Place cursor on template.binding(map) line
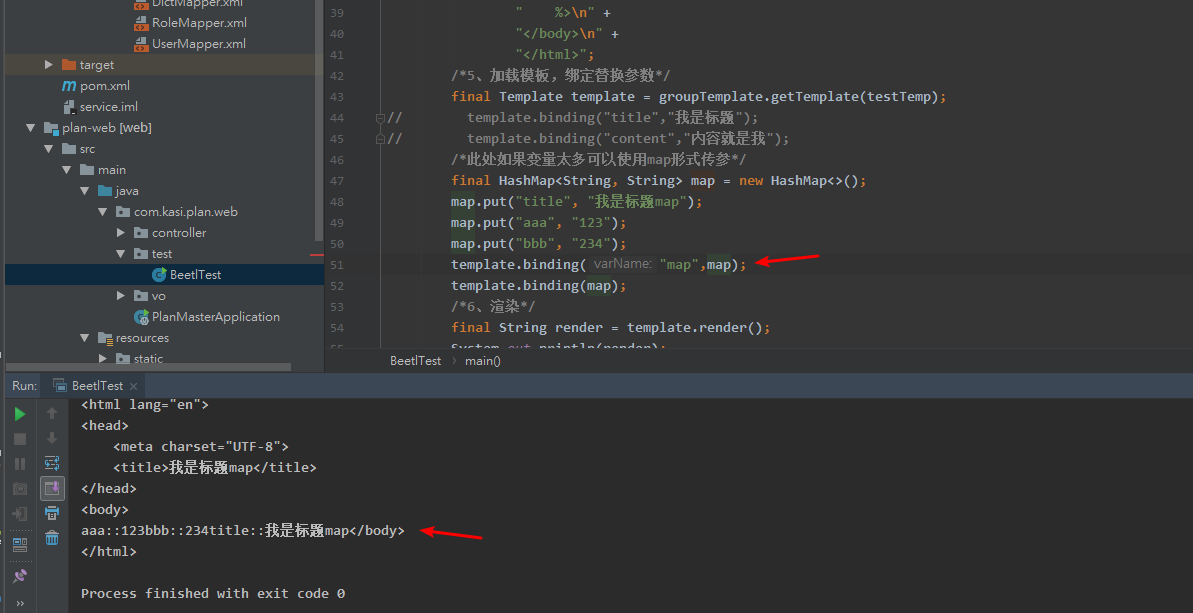Image resolution: width=1193 pixels, height=613 pixels. coord(539,285)
